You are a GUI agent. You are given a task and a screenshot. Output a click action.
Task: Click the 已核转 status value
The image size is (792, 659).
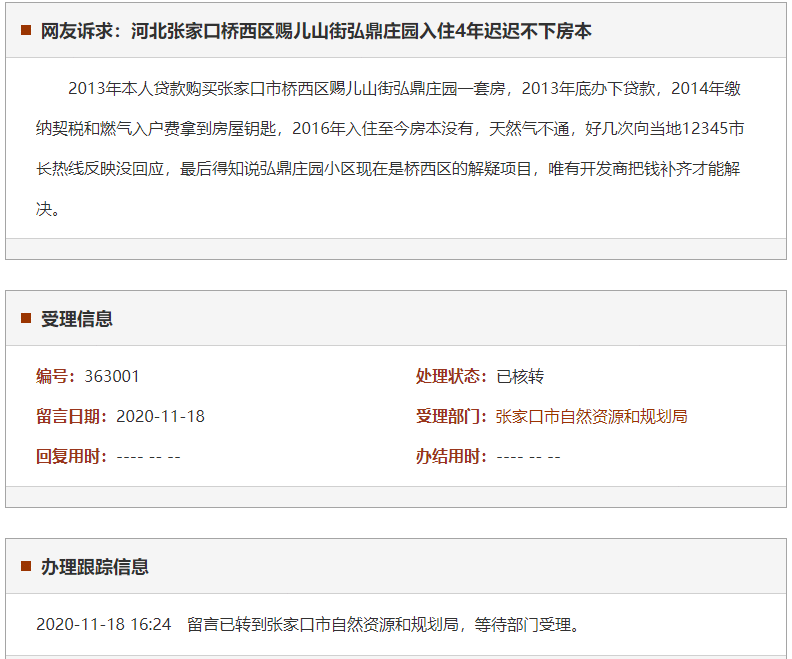(x=520, y=376)
